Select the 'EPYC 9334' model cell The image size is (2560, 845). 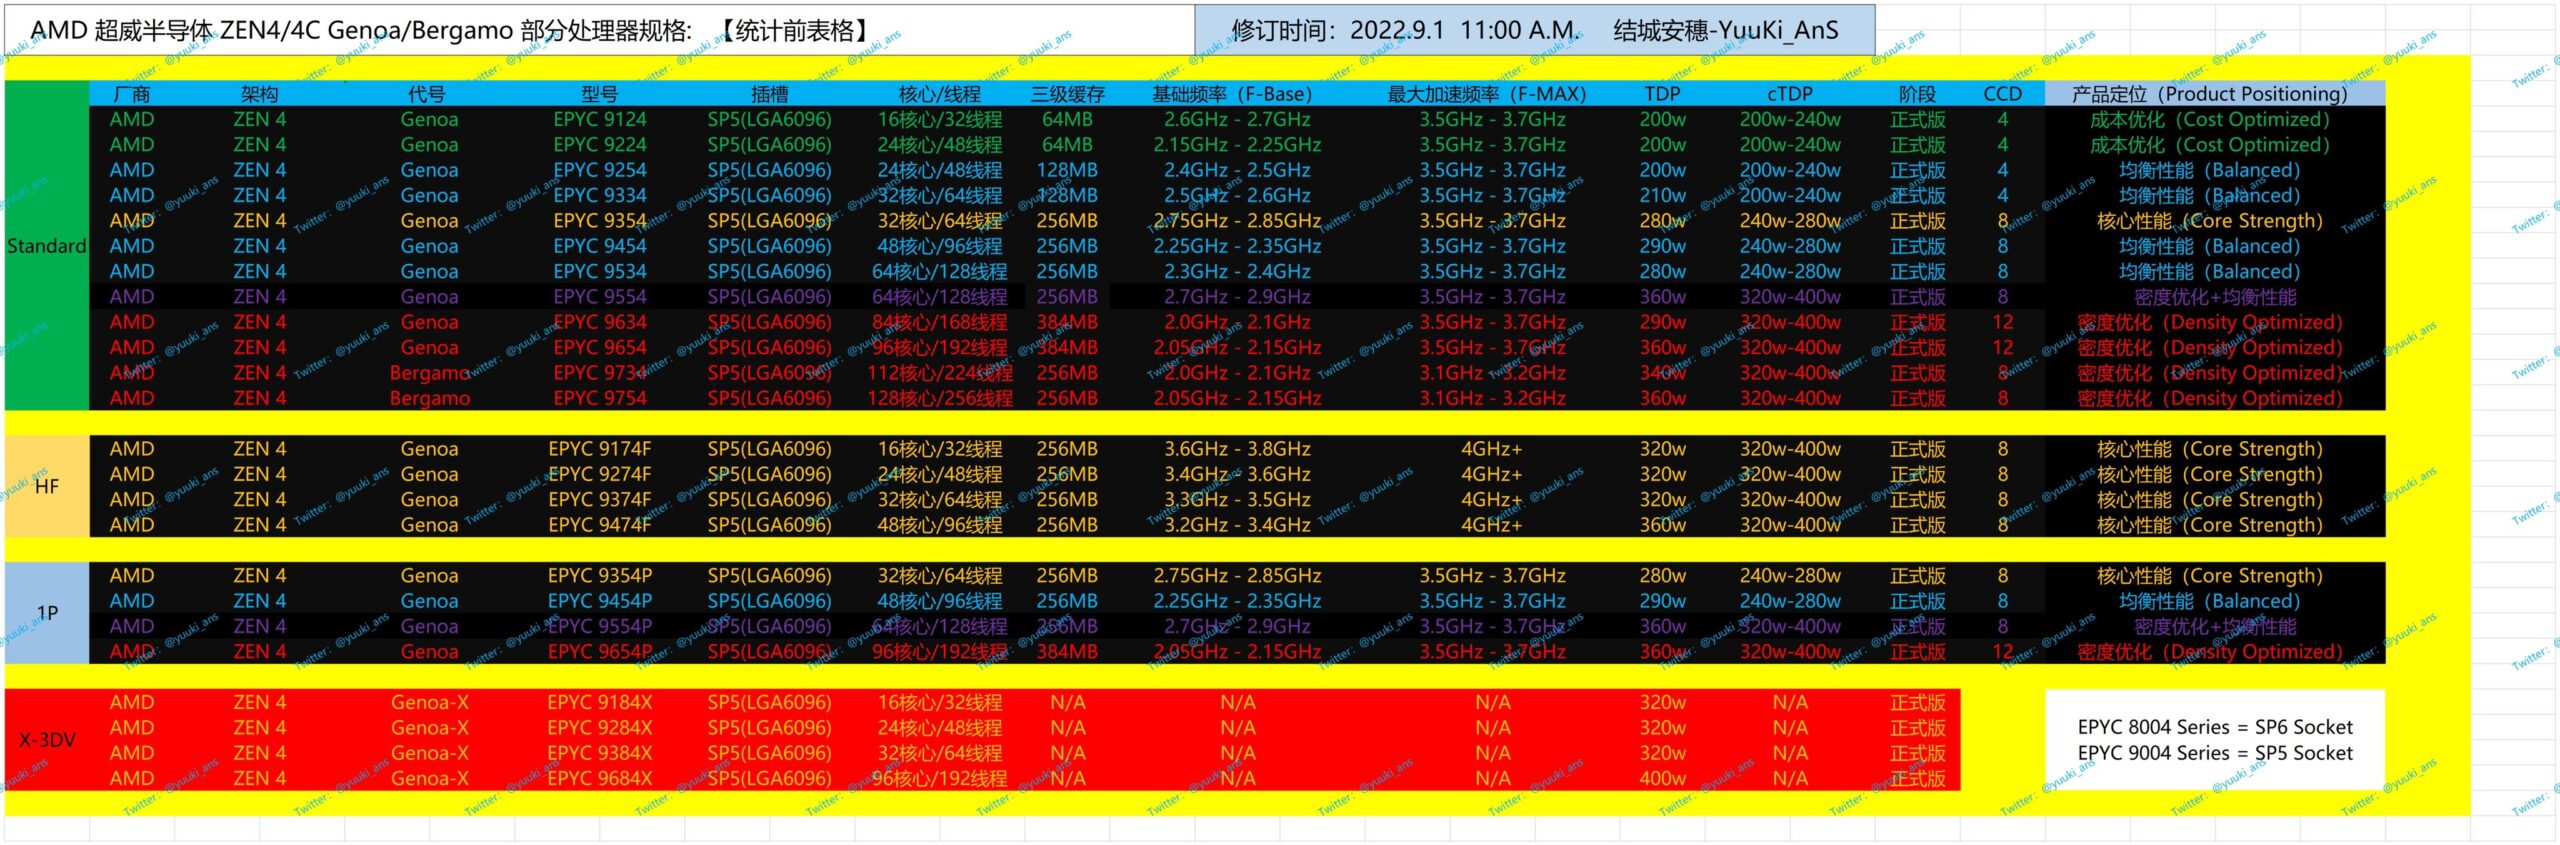pos(600,195)
